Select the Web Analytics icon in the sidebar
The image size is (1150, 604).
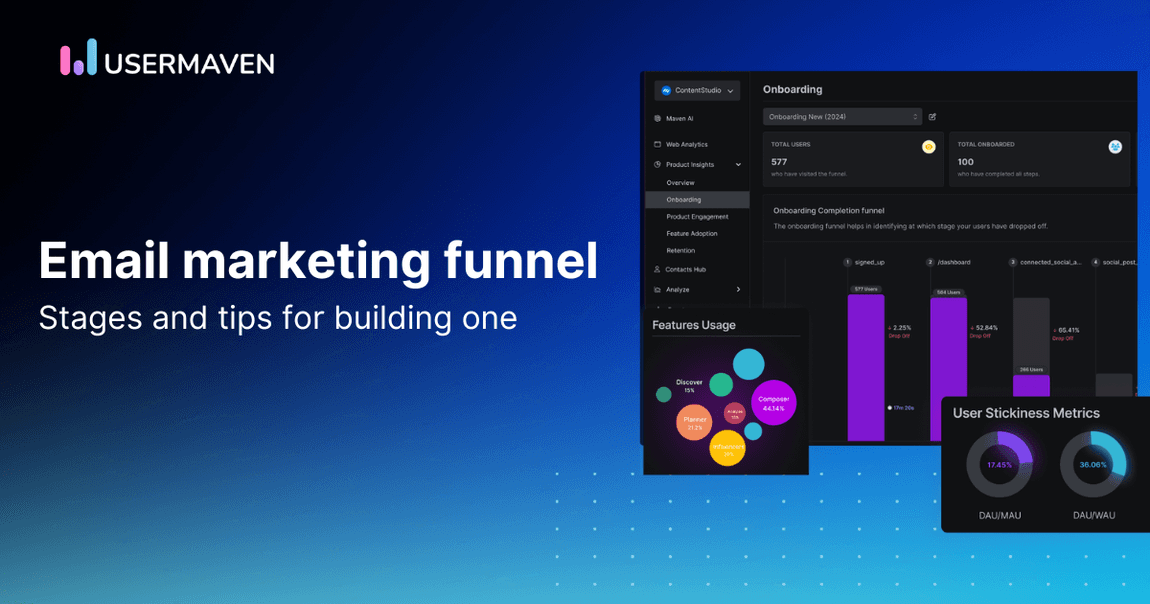655,144
